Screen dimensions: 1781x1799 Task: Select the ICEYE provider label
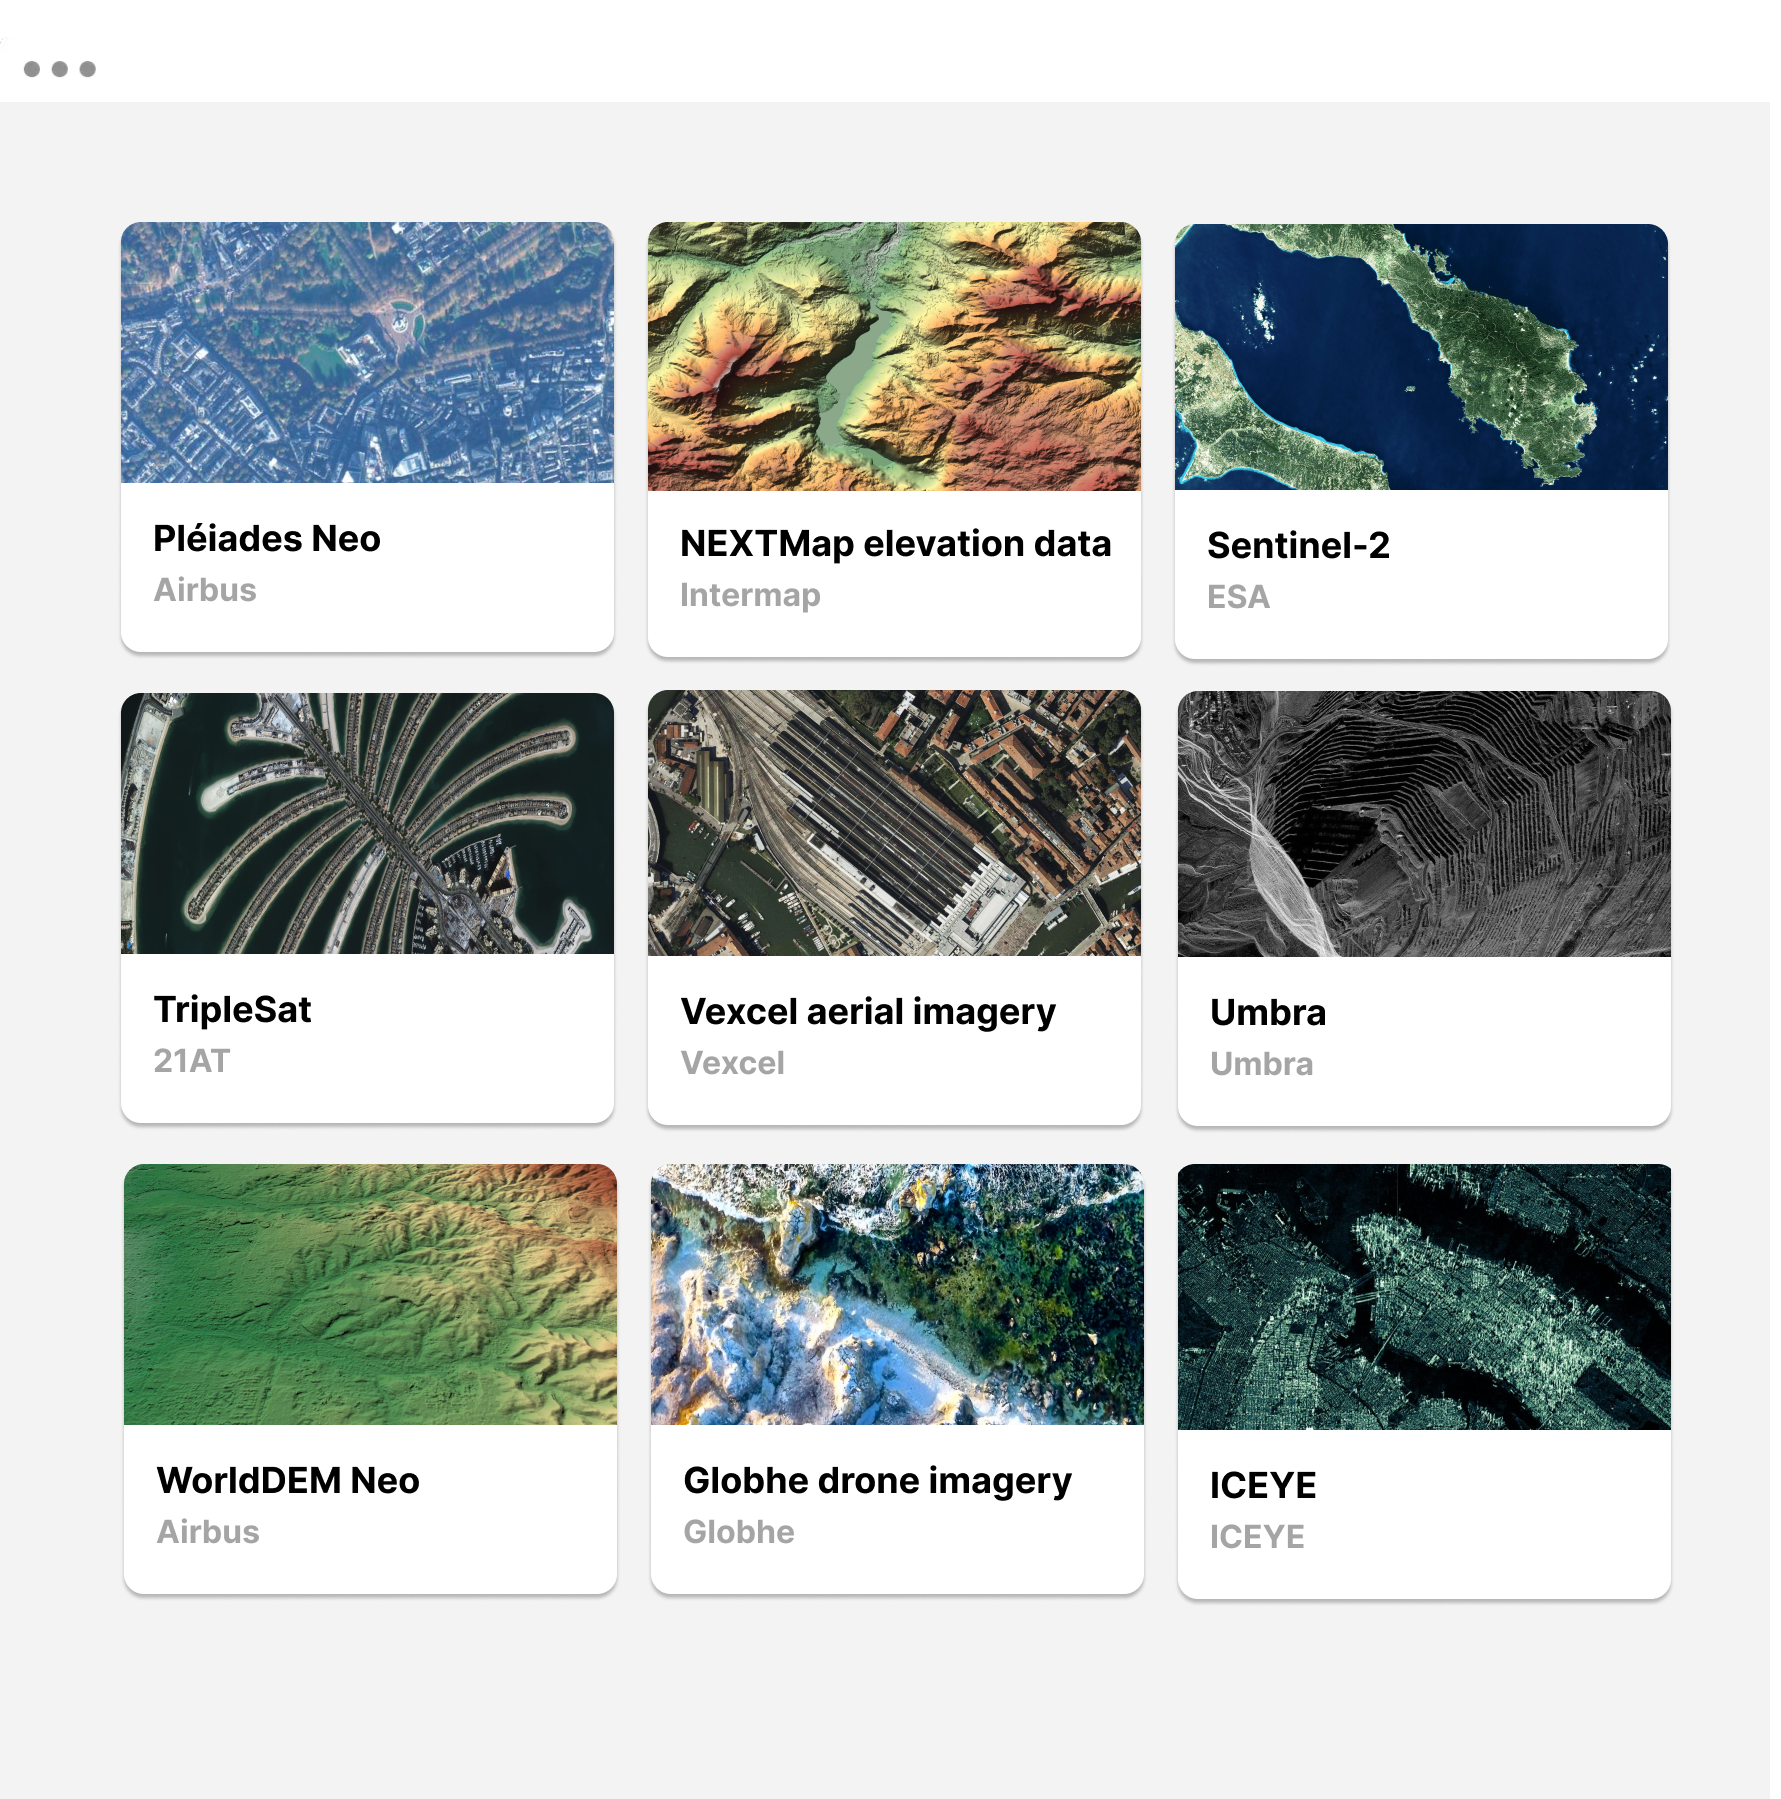point(1257,1537)
